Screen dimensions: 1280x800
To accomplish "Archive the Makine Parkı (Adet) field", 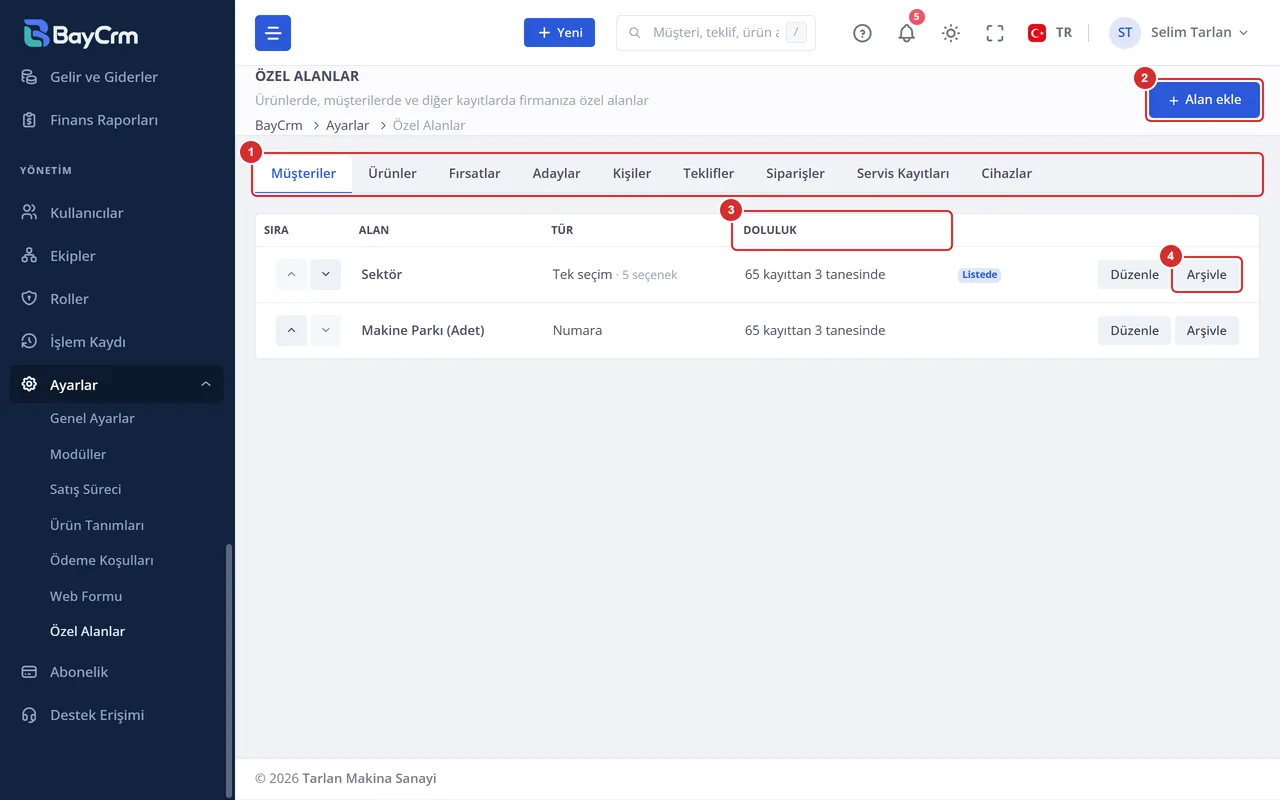I will point(1206,330).
